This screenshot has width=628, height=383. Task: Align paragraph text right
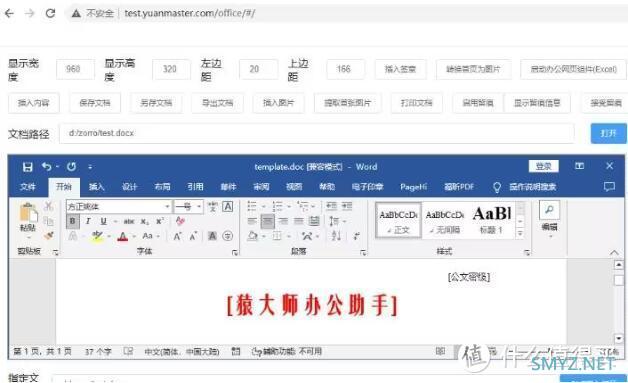tap(283, 221)
